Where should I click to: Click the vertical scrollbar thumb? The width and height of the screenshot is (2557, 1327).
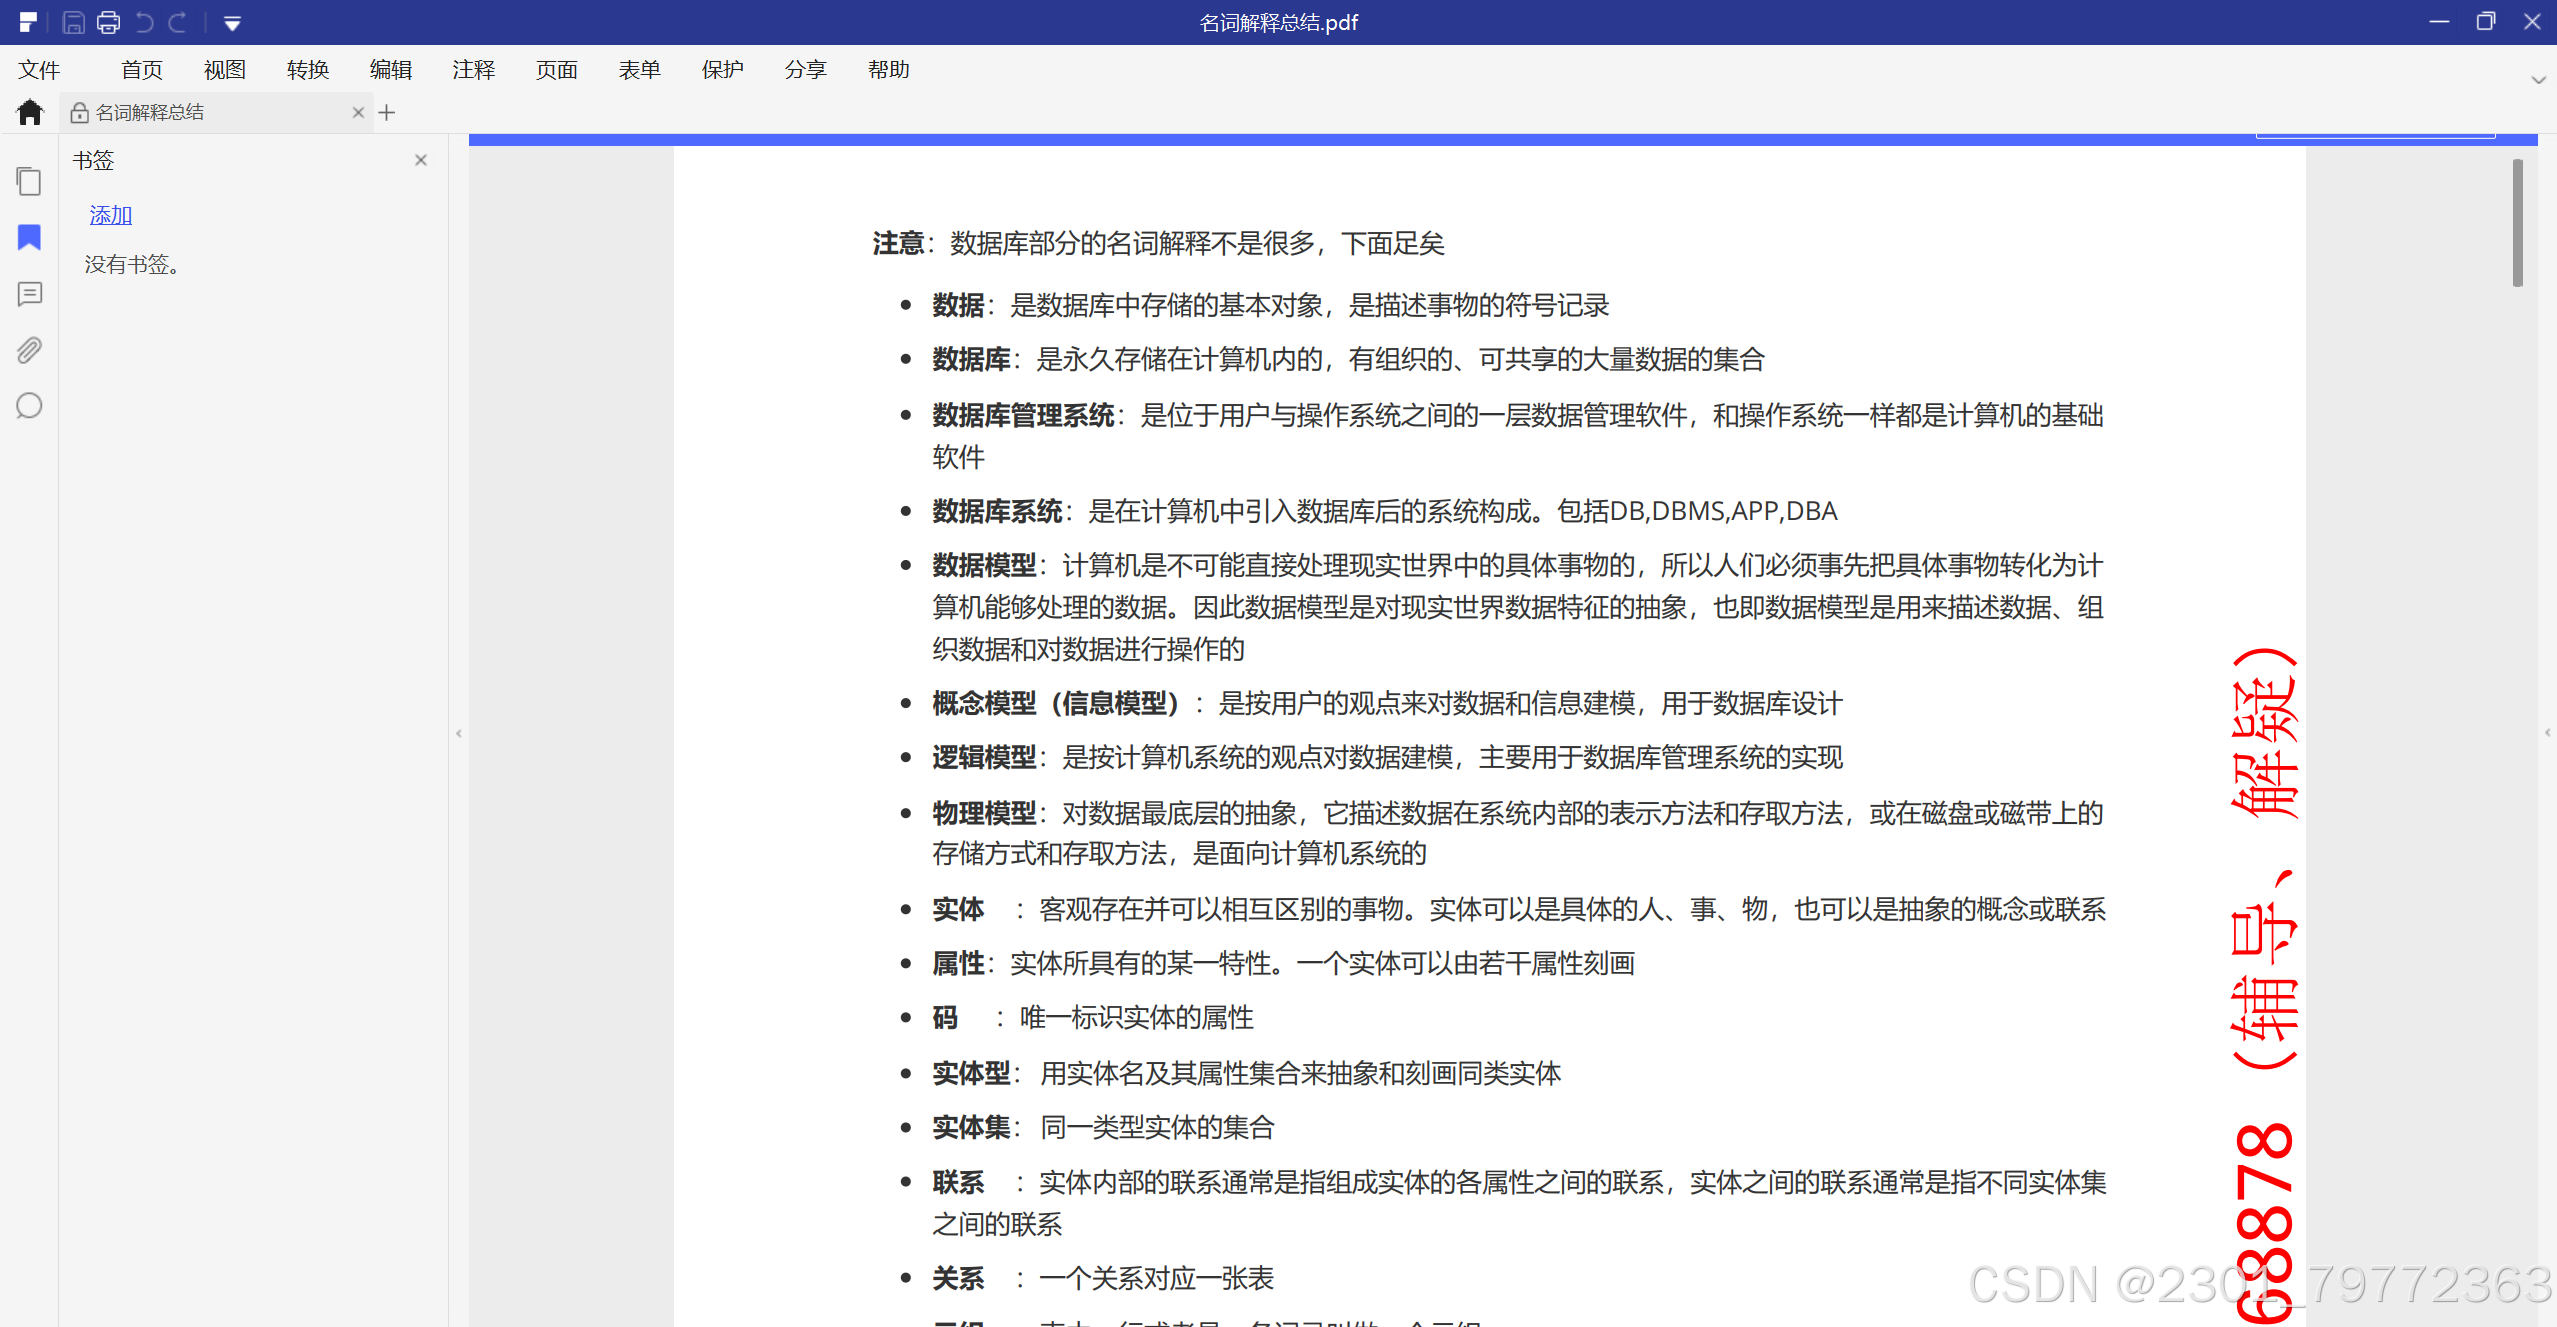(x=2517, y=222)
